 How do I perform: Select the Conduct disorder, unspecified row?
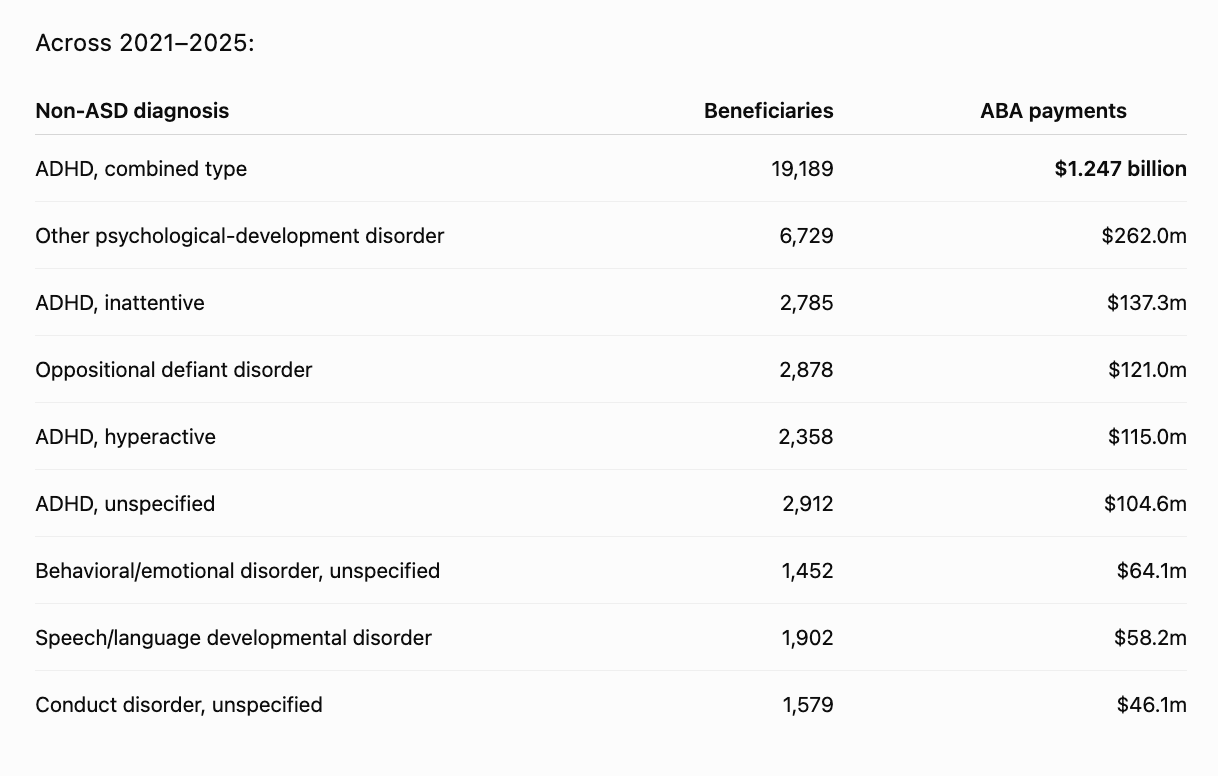tap(611, 705)
